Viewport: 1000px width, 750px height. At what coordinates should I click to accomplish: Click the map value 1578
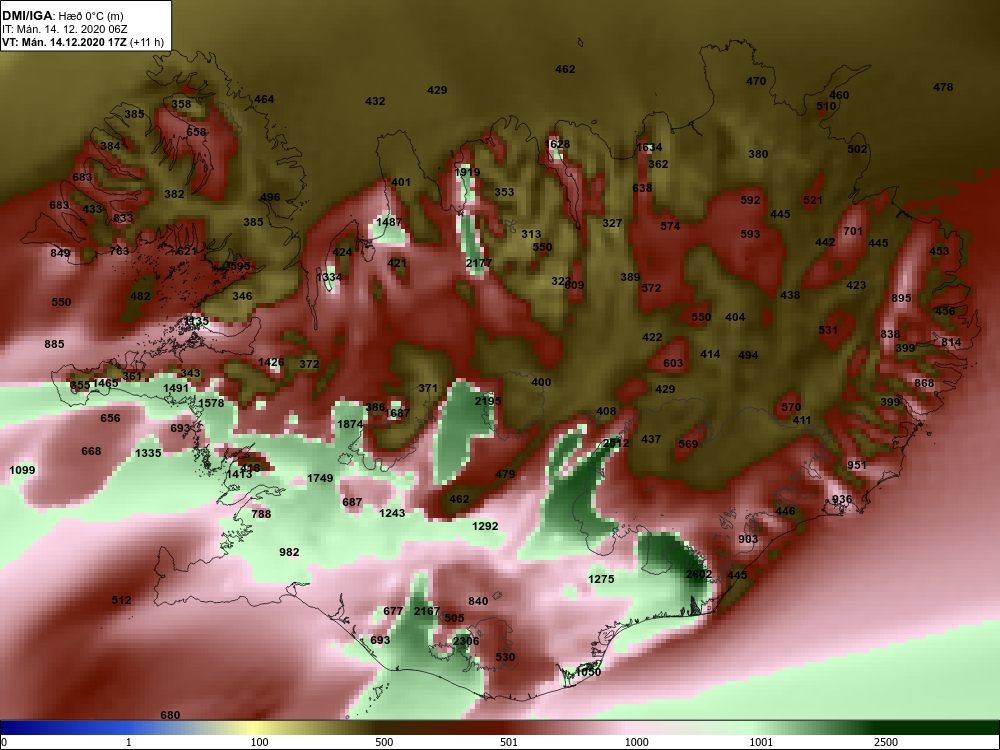click(211, 403)
